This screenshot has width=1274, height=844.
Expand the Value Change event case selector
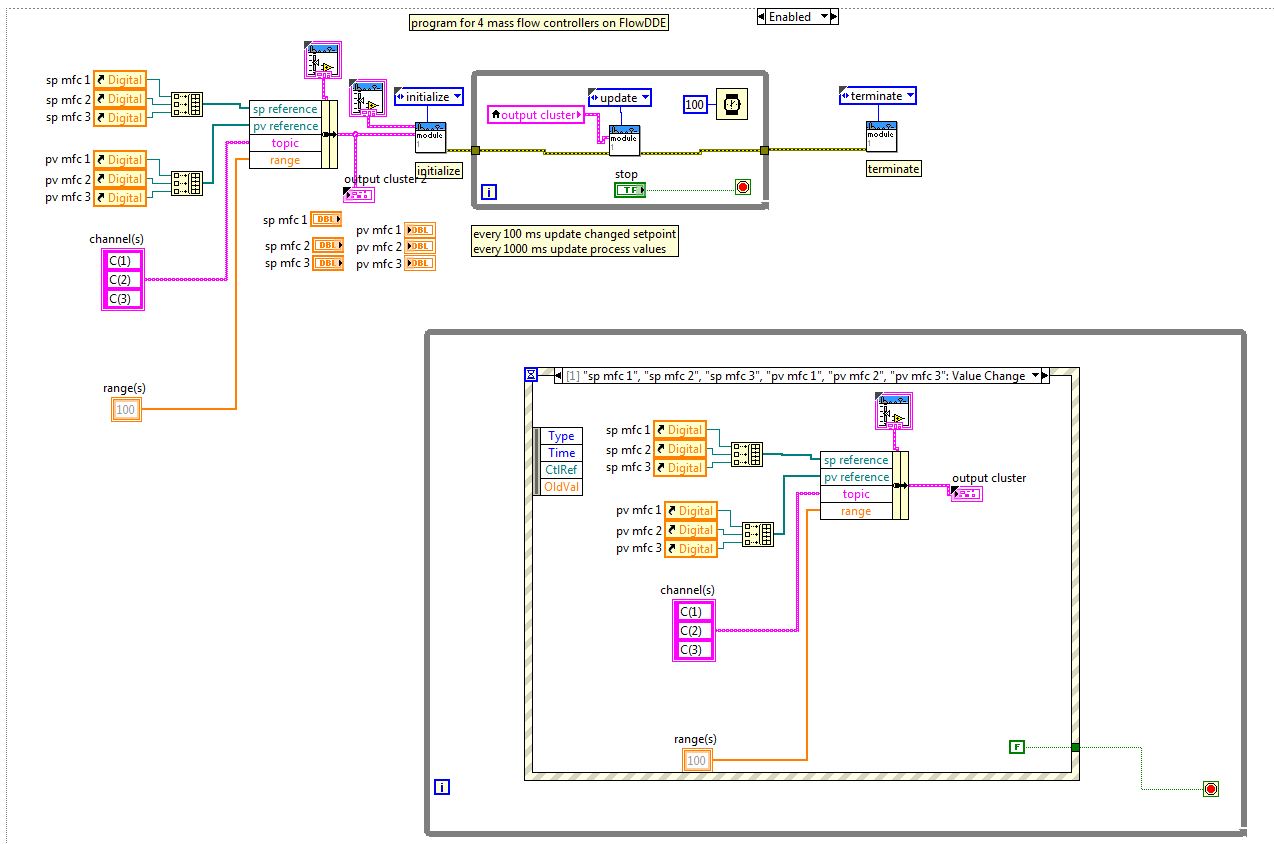801,376
